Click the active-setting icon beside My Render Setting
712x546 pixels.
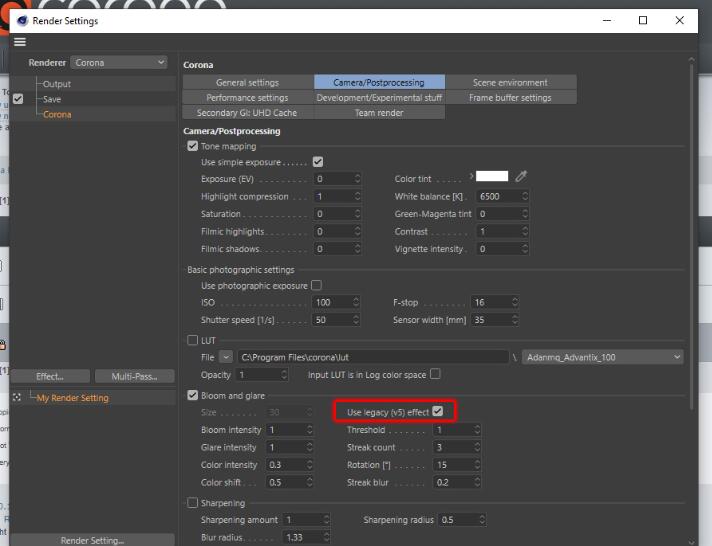(17, 397)
